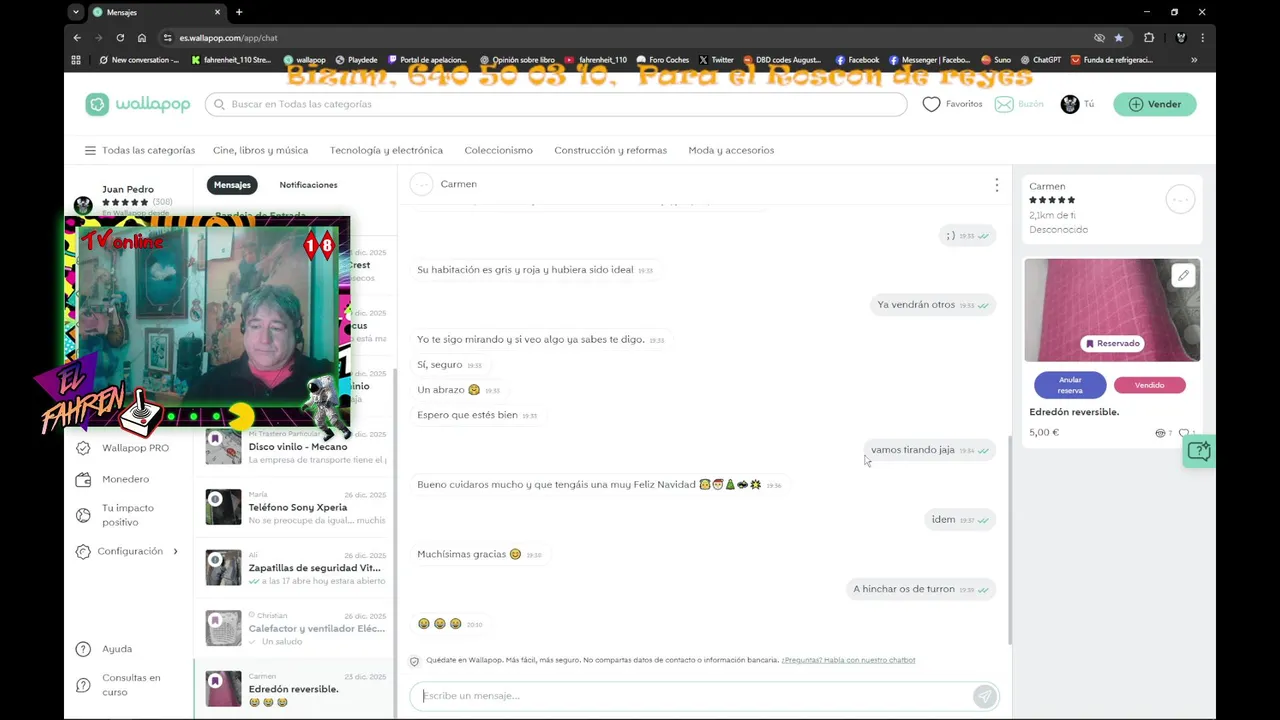Open Calefactor y ventilador conversation
Screen dimensions: 1280x720
point(295,628)
